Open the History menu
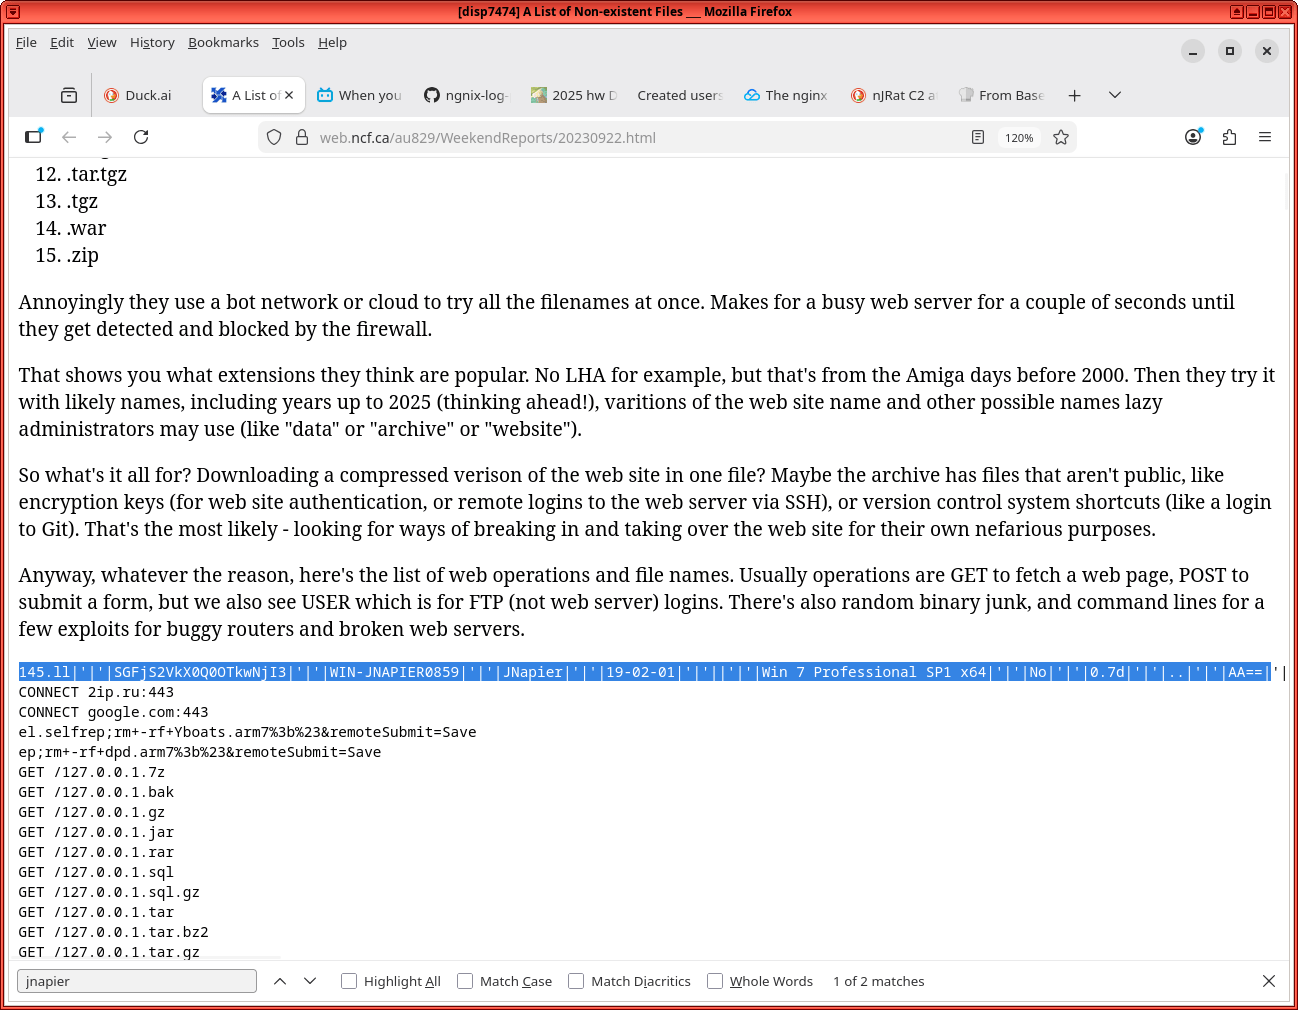The height and width of the screenshot is (1010, 1298). (x=152, y=42)
